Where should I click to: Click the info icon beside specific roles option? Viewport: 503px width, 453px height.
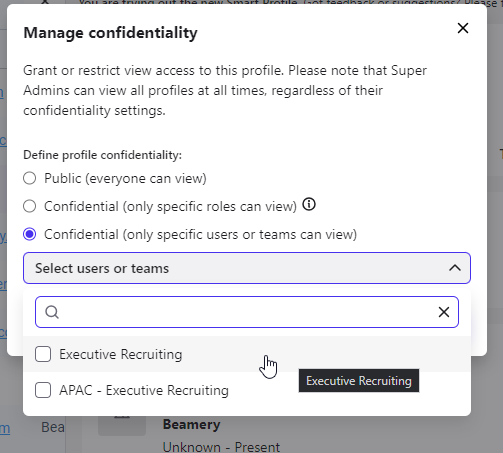[x=309, y=204]
